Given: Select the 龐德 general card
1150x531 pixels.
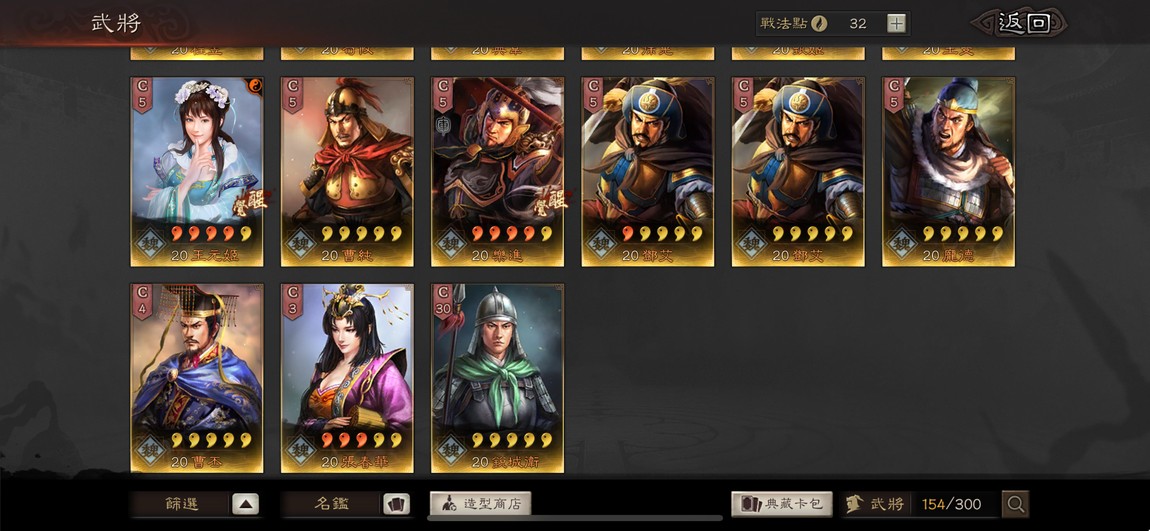Looking at the screenshot, I should 948,172.
